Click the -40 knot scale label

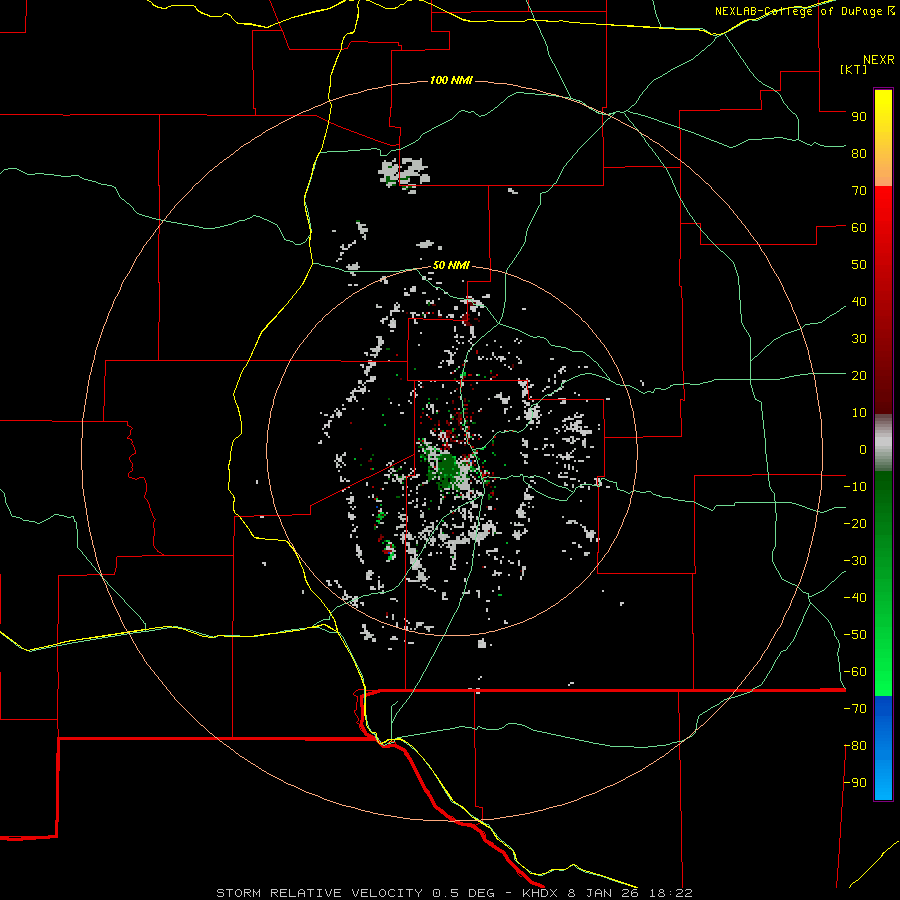pyautogui.click(x=855, y=598)
